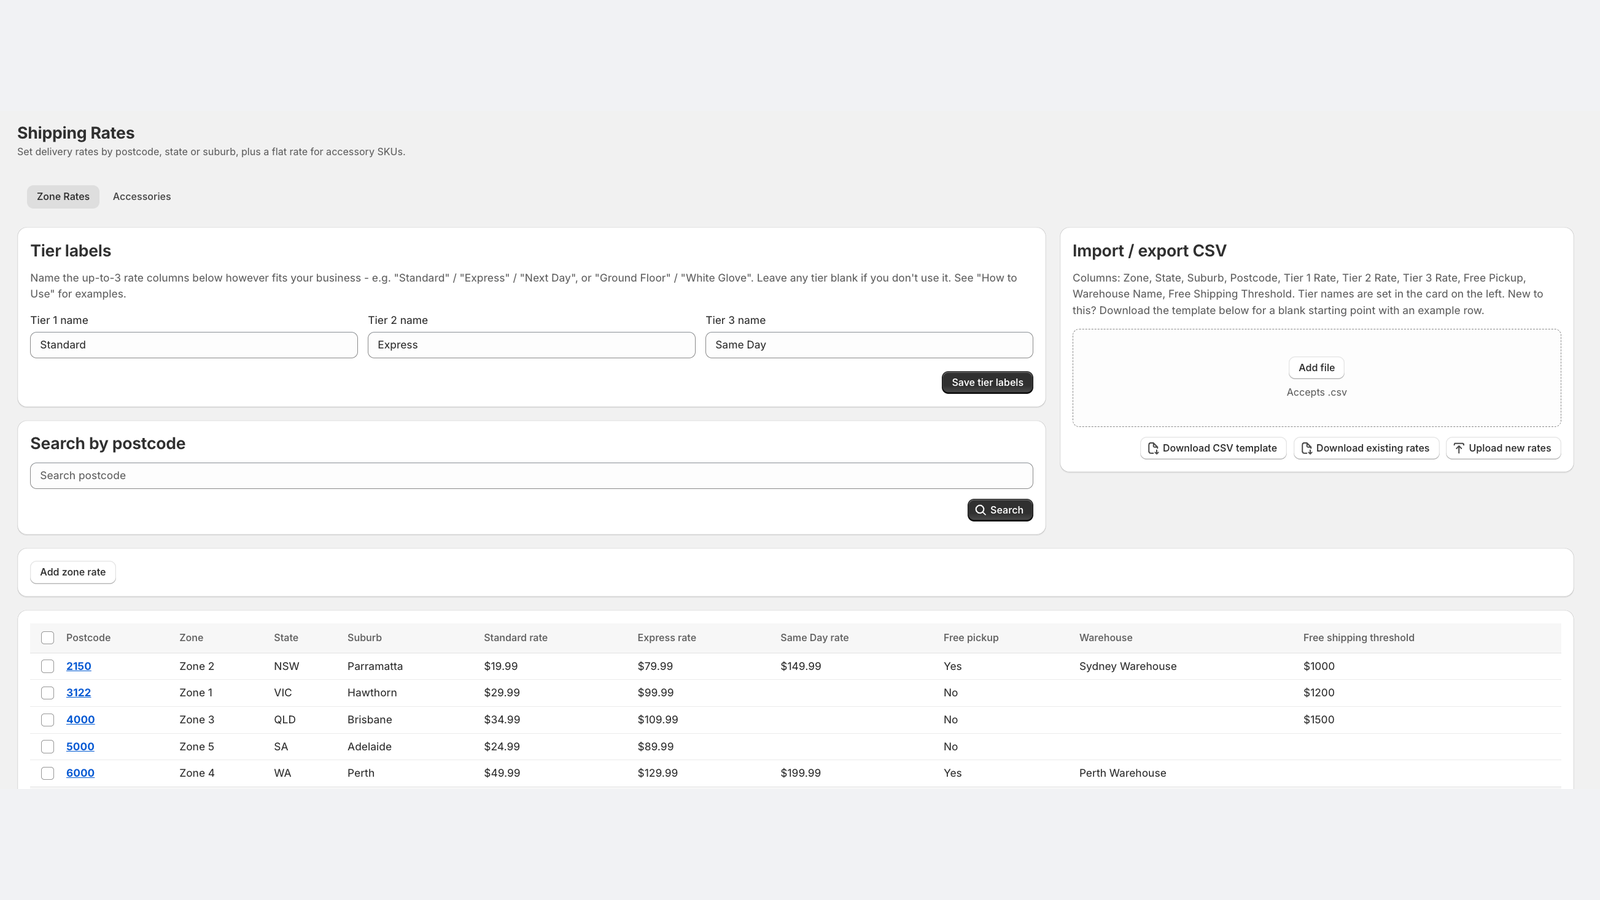Click the $1500 threshold value
This screenshot has height=900, width=1600.
[x=1319, y=720]
